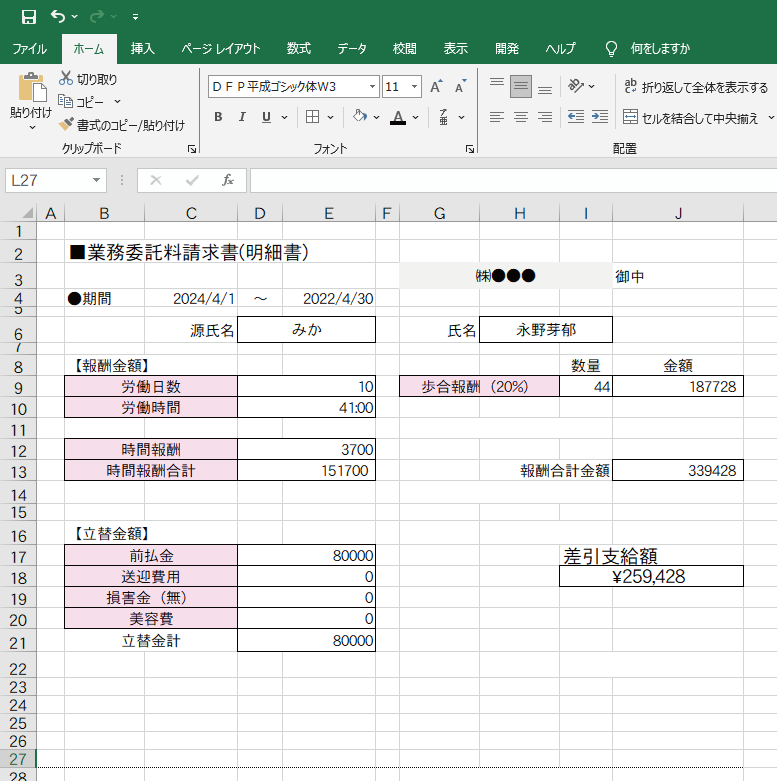This screenshot has height=781, width=777.
Task: Click the Save icon in quick access toolbar
Action: tap(28, 16)
